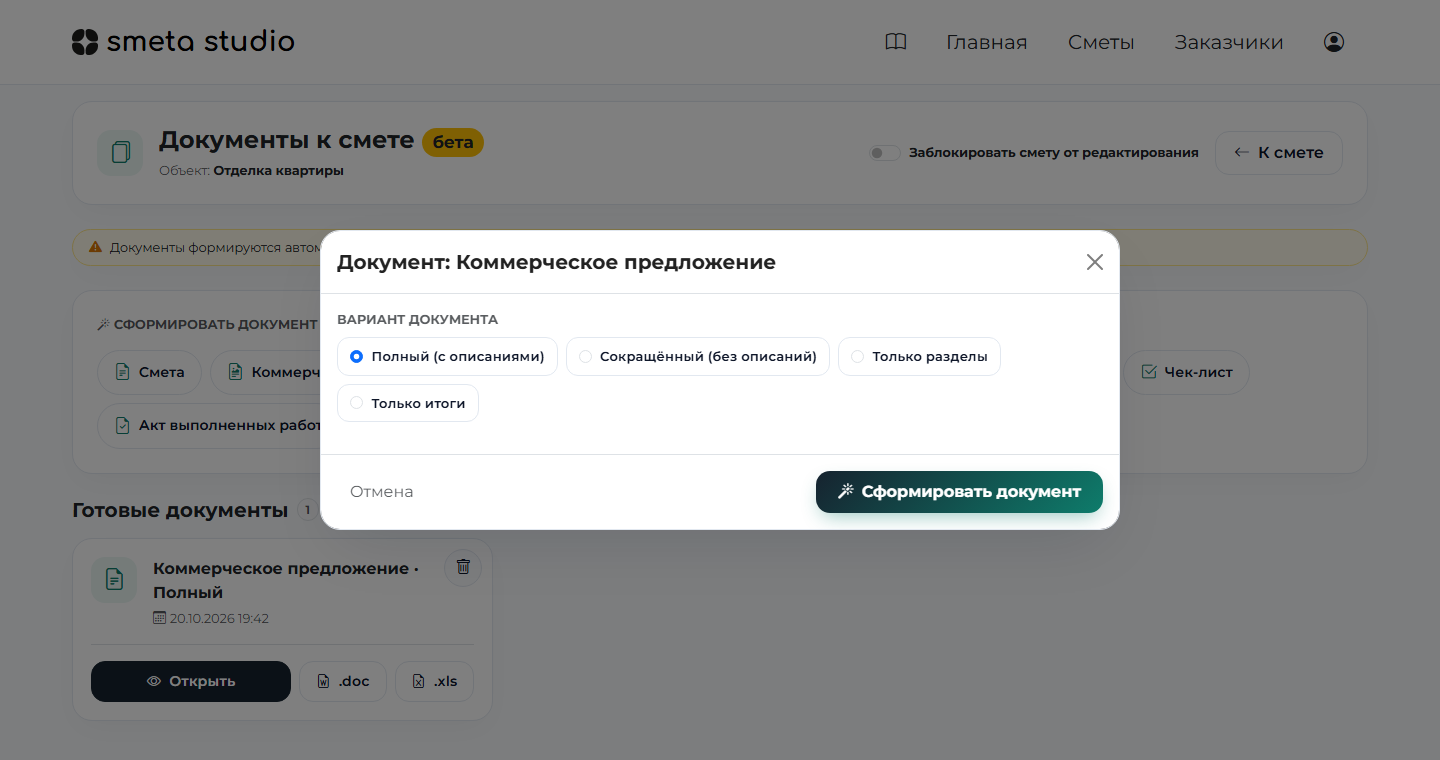This screenshot has width=1440, height=760.
Task: Select Только разделы variant
Action: pos(919,356)
